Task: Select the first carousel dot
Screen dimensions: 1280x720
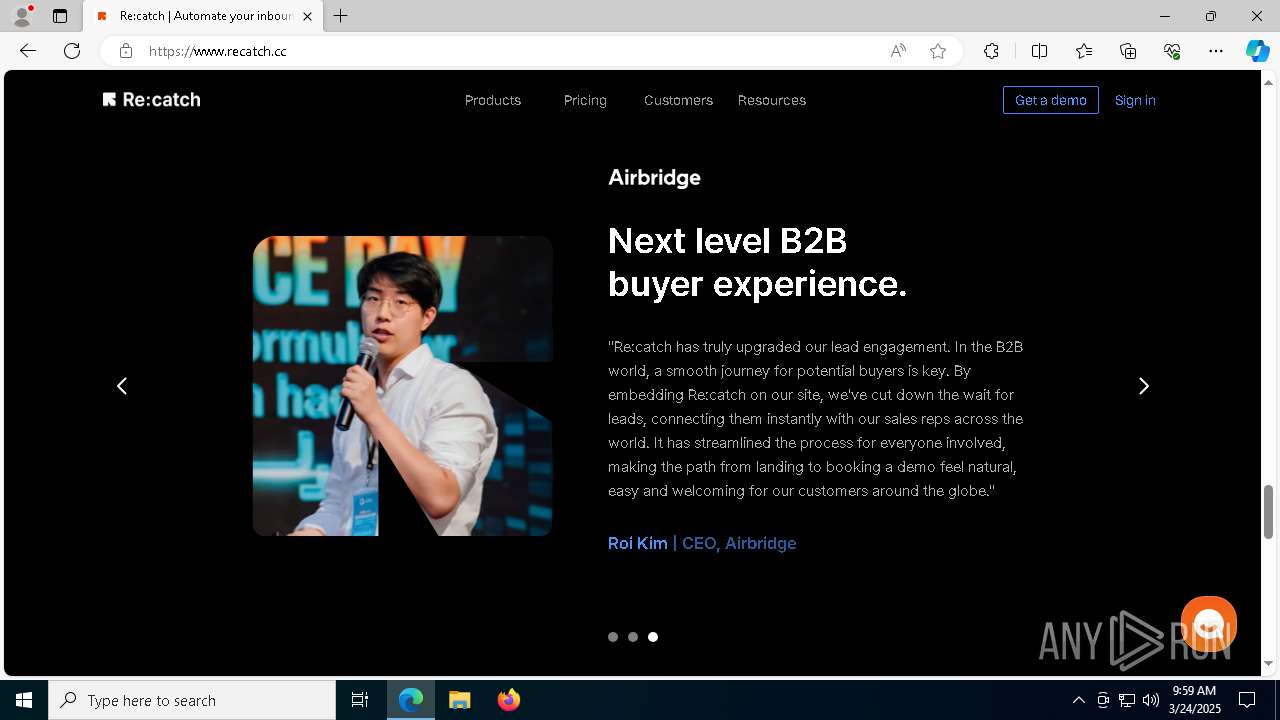Action: (613, 637)
